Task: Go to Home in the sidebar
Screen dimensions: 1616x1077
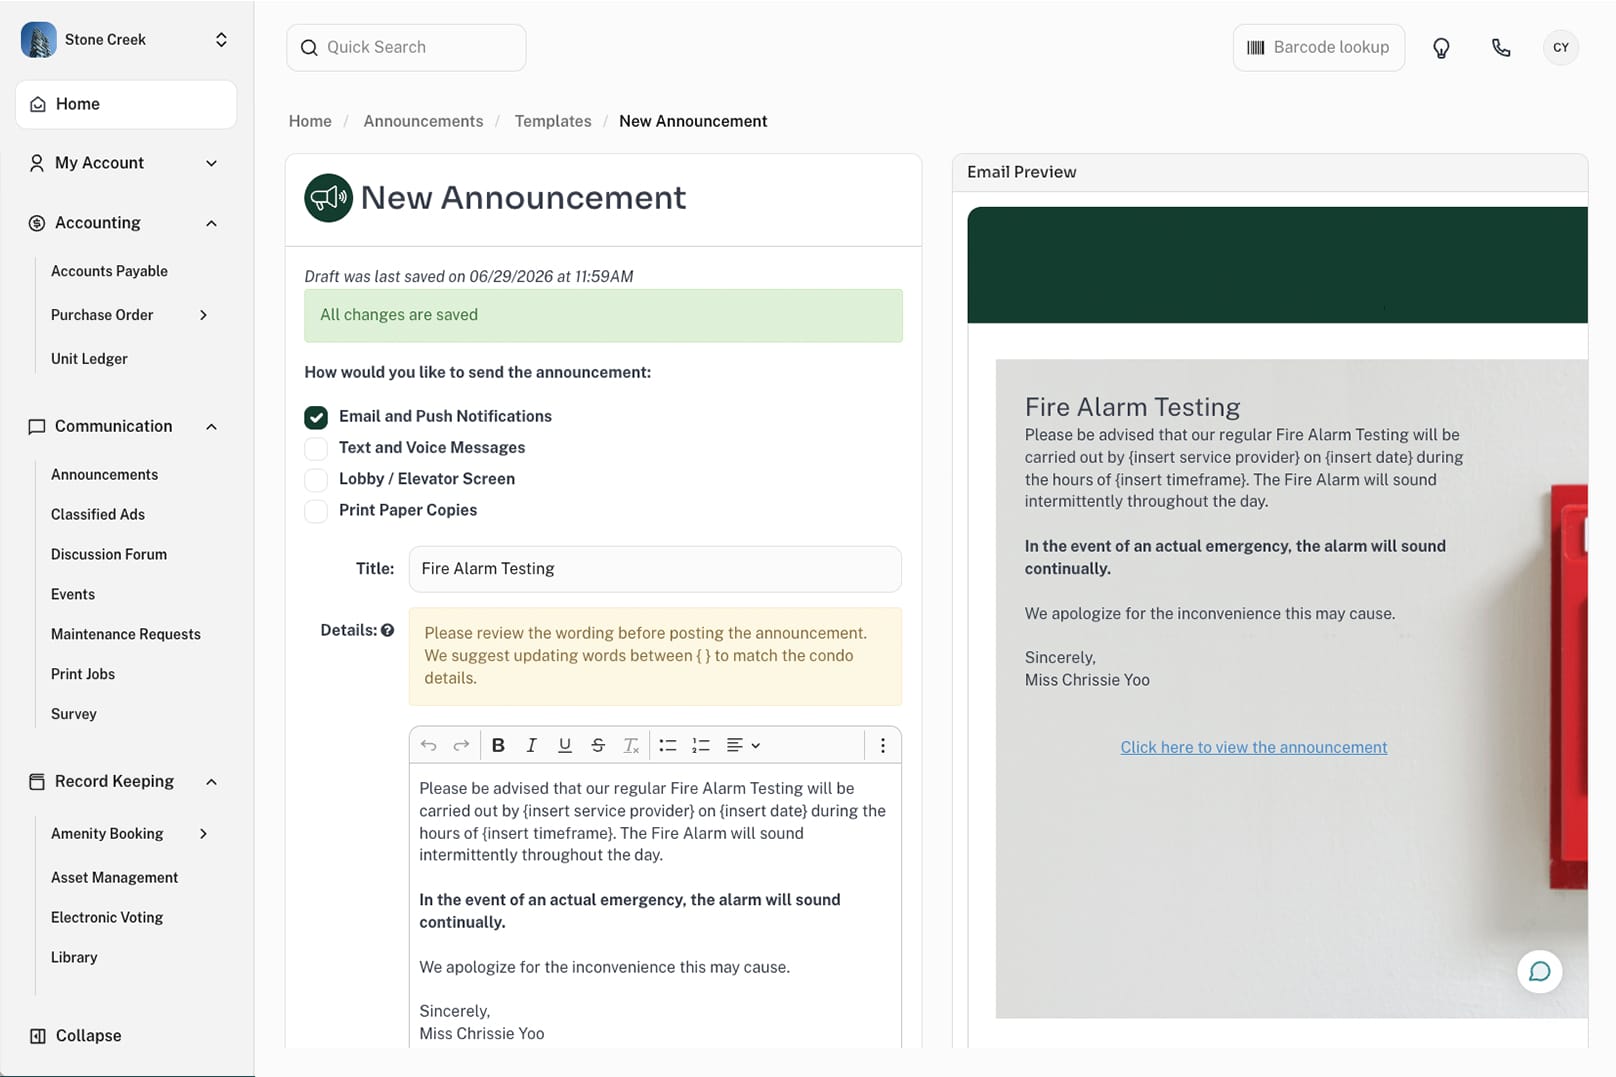Action: click(x=126, y=104)
